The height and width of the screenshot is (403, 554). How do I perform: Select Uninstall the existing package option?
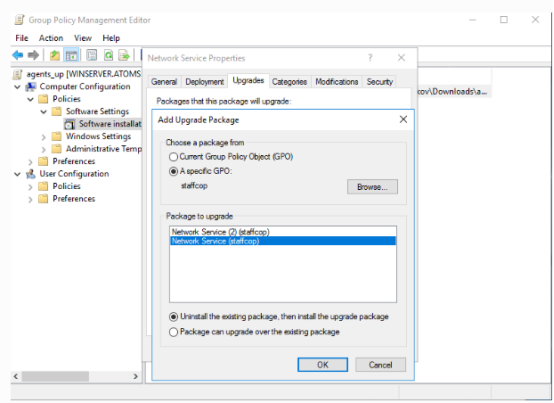173,316
